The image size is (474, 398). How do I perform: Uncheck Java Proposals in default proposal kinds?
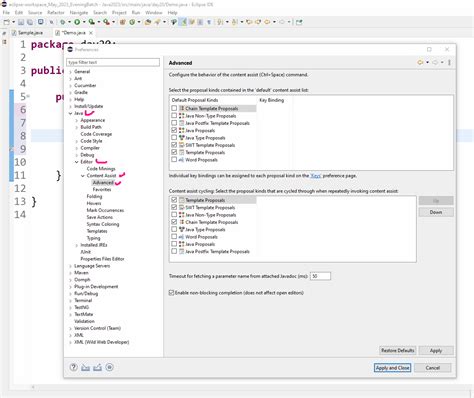pyautogui.click(x=174, y=130)
